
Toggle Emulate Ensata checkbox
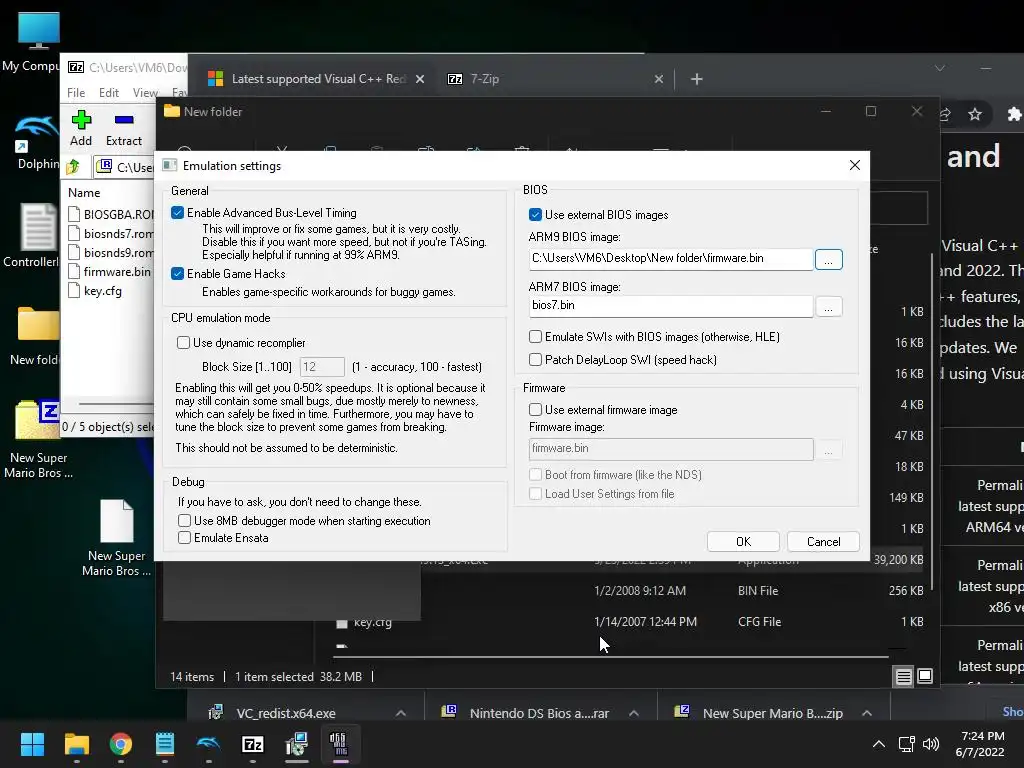click(x=185, y=538)
